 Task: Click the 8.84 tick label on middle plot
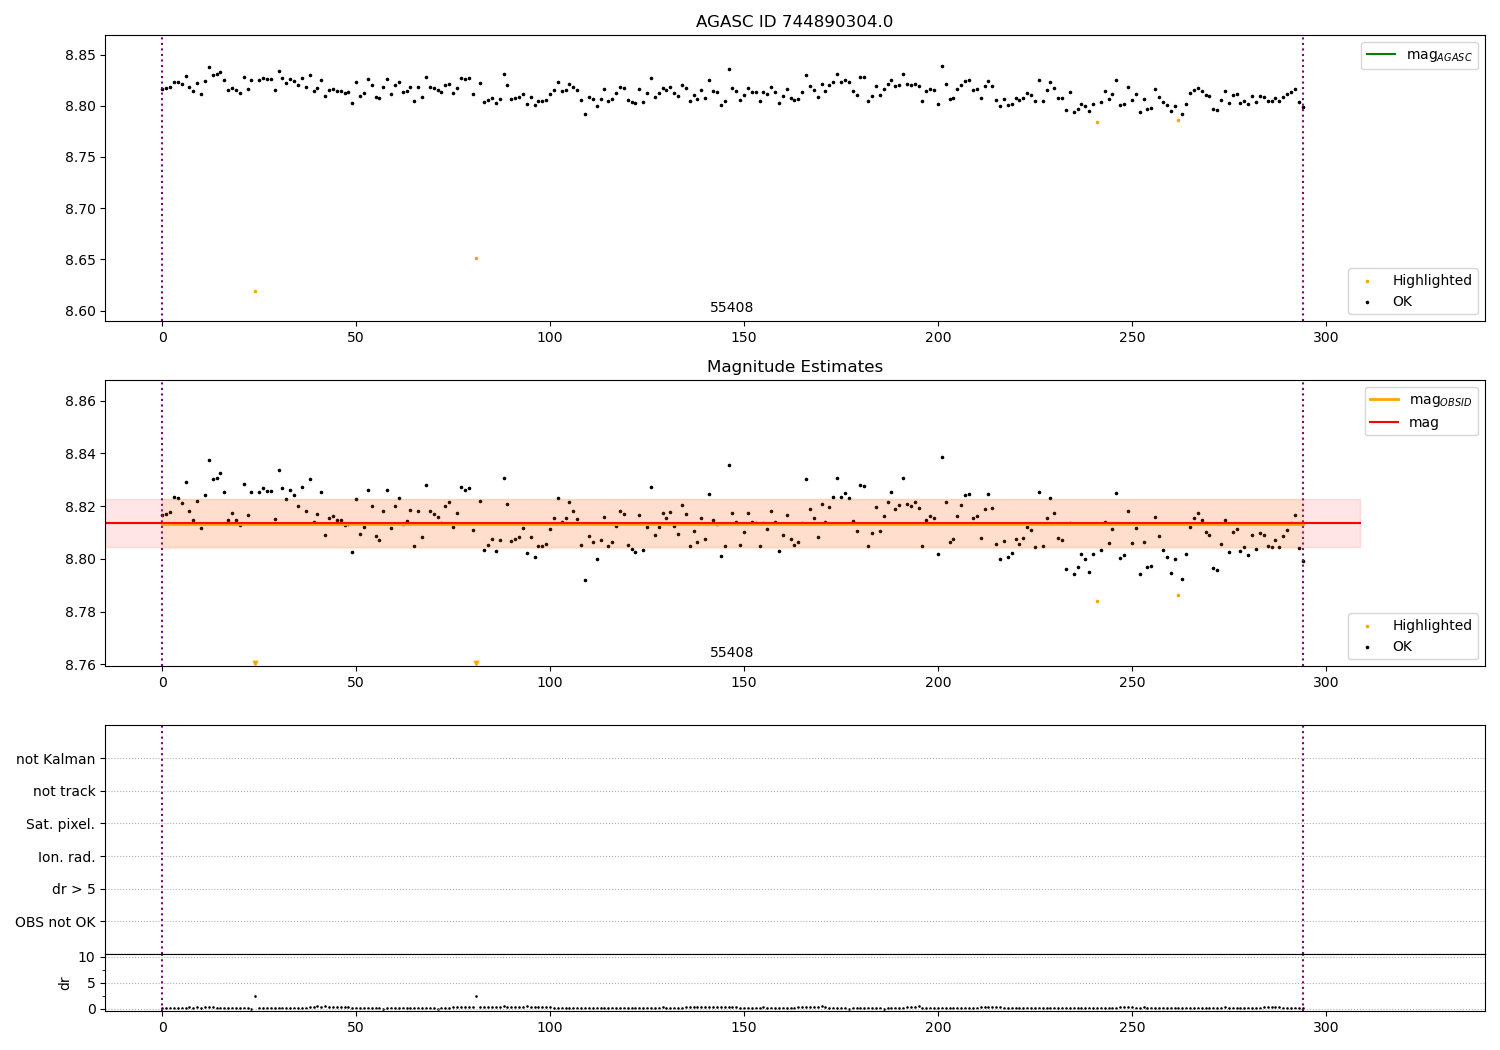78,454
